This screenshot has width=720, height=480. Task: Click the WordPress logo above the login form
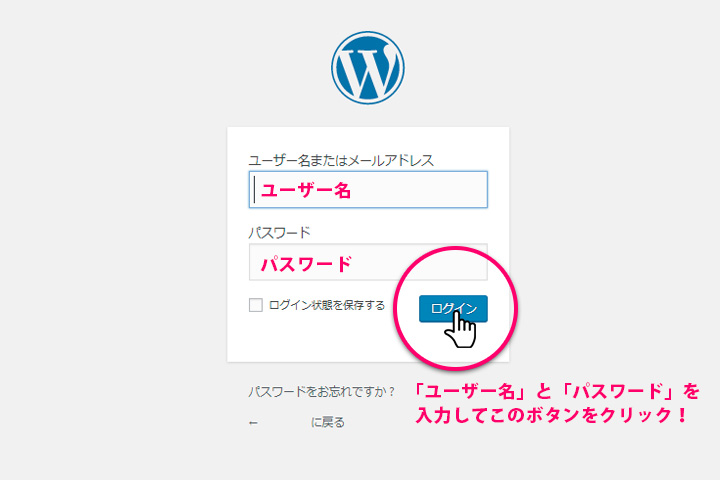point(368,68)
